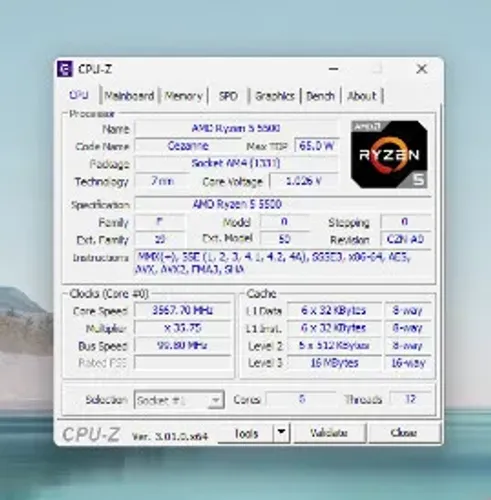Click the Ext. Model value 50
The width and height of the screenshot is (491, 500).
pyautogui.click(x=284, y=239)
